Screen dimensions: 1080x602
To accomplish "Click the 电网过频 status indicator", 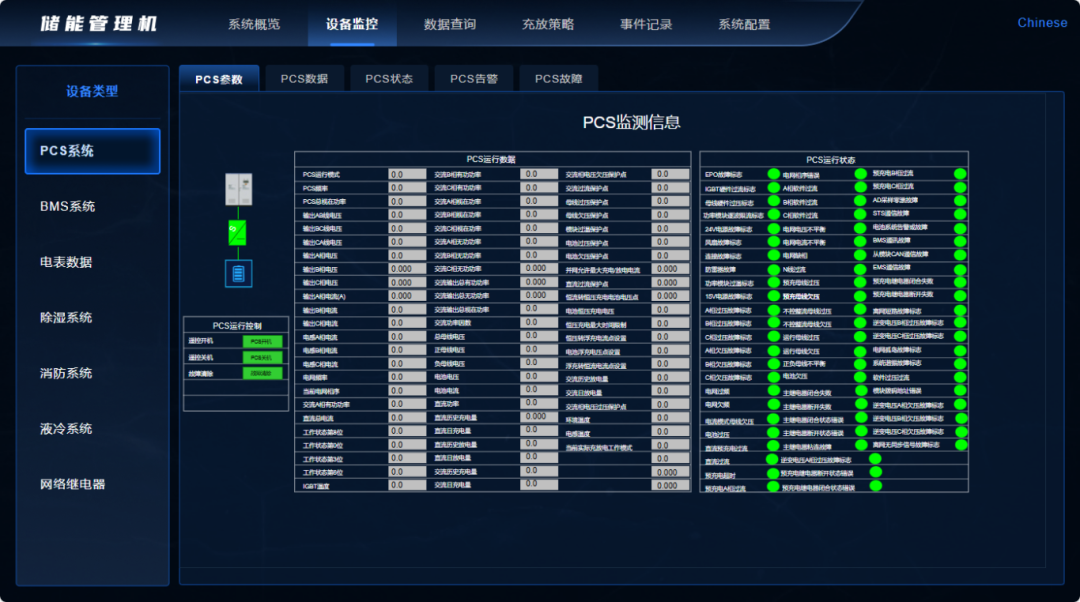I will pos(773,391).
